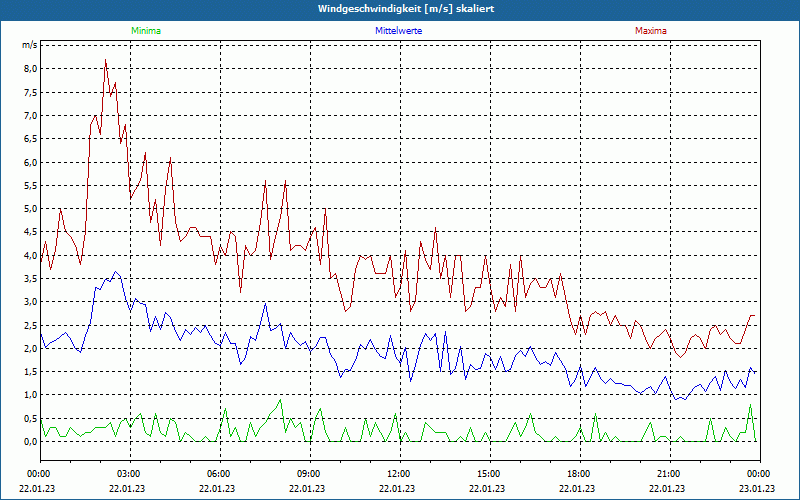The image size is (800, 500).
Task: Click the '15:00' time axis label
Action: pyautogui.click(x=487, y=474)
